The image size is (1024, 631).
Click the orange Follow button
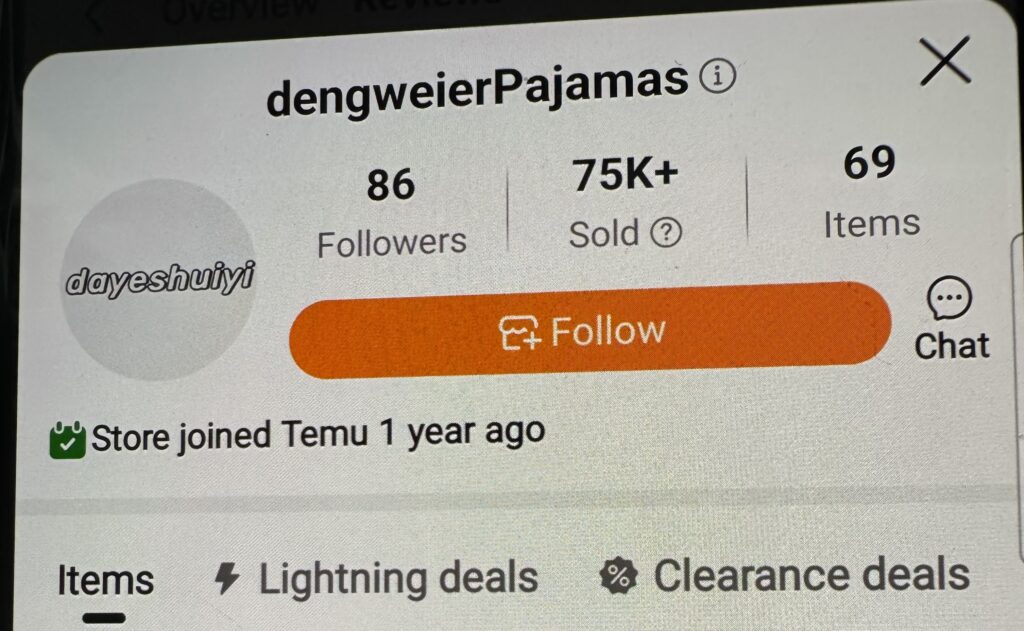590,330
